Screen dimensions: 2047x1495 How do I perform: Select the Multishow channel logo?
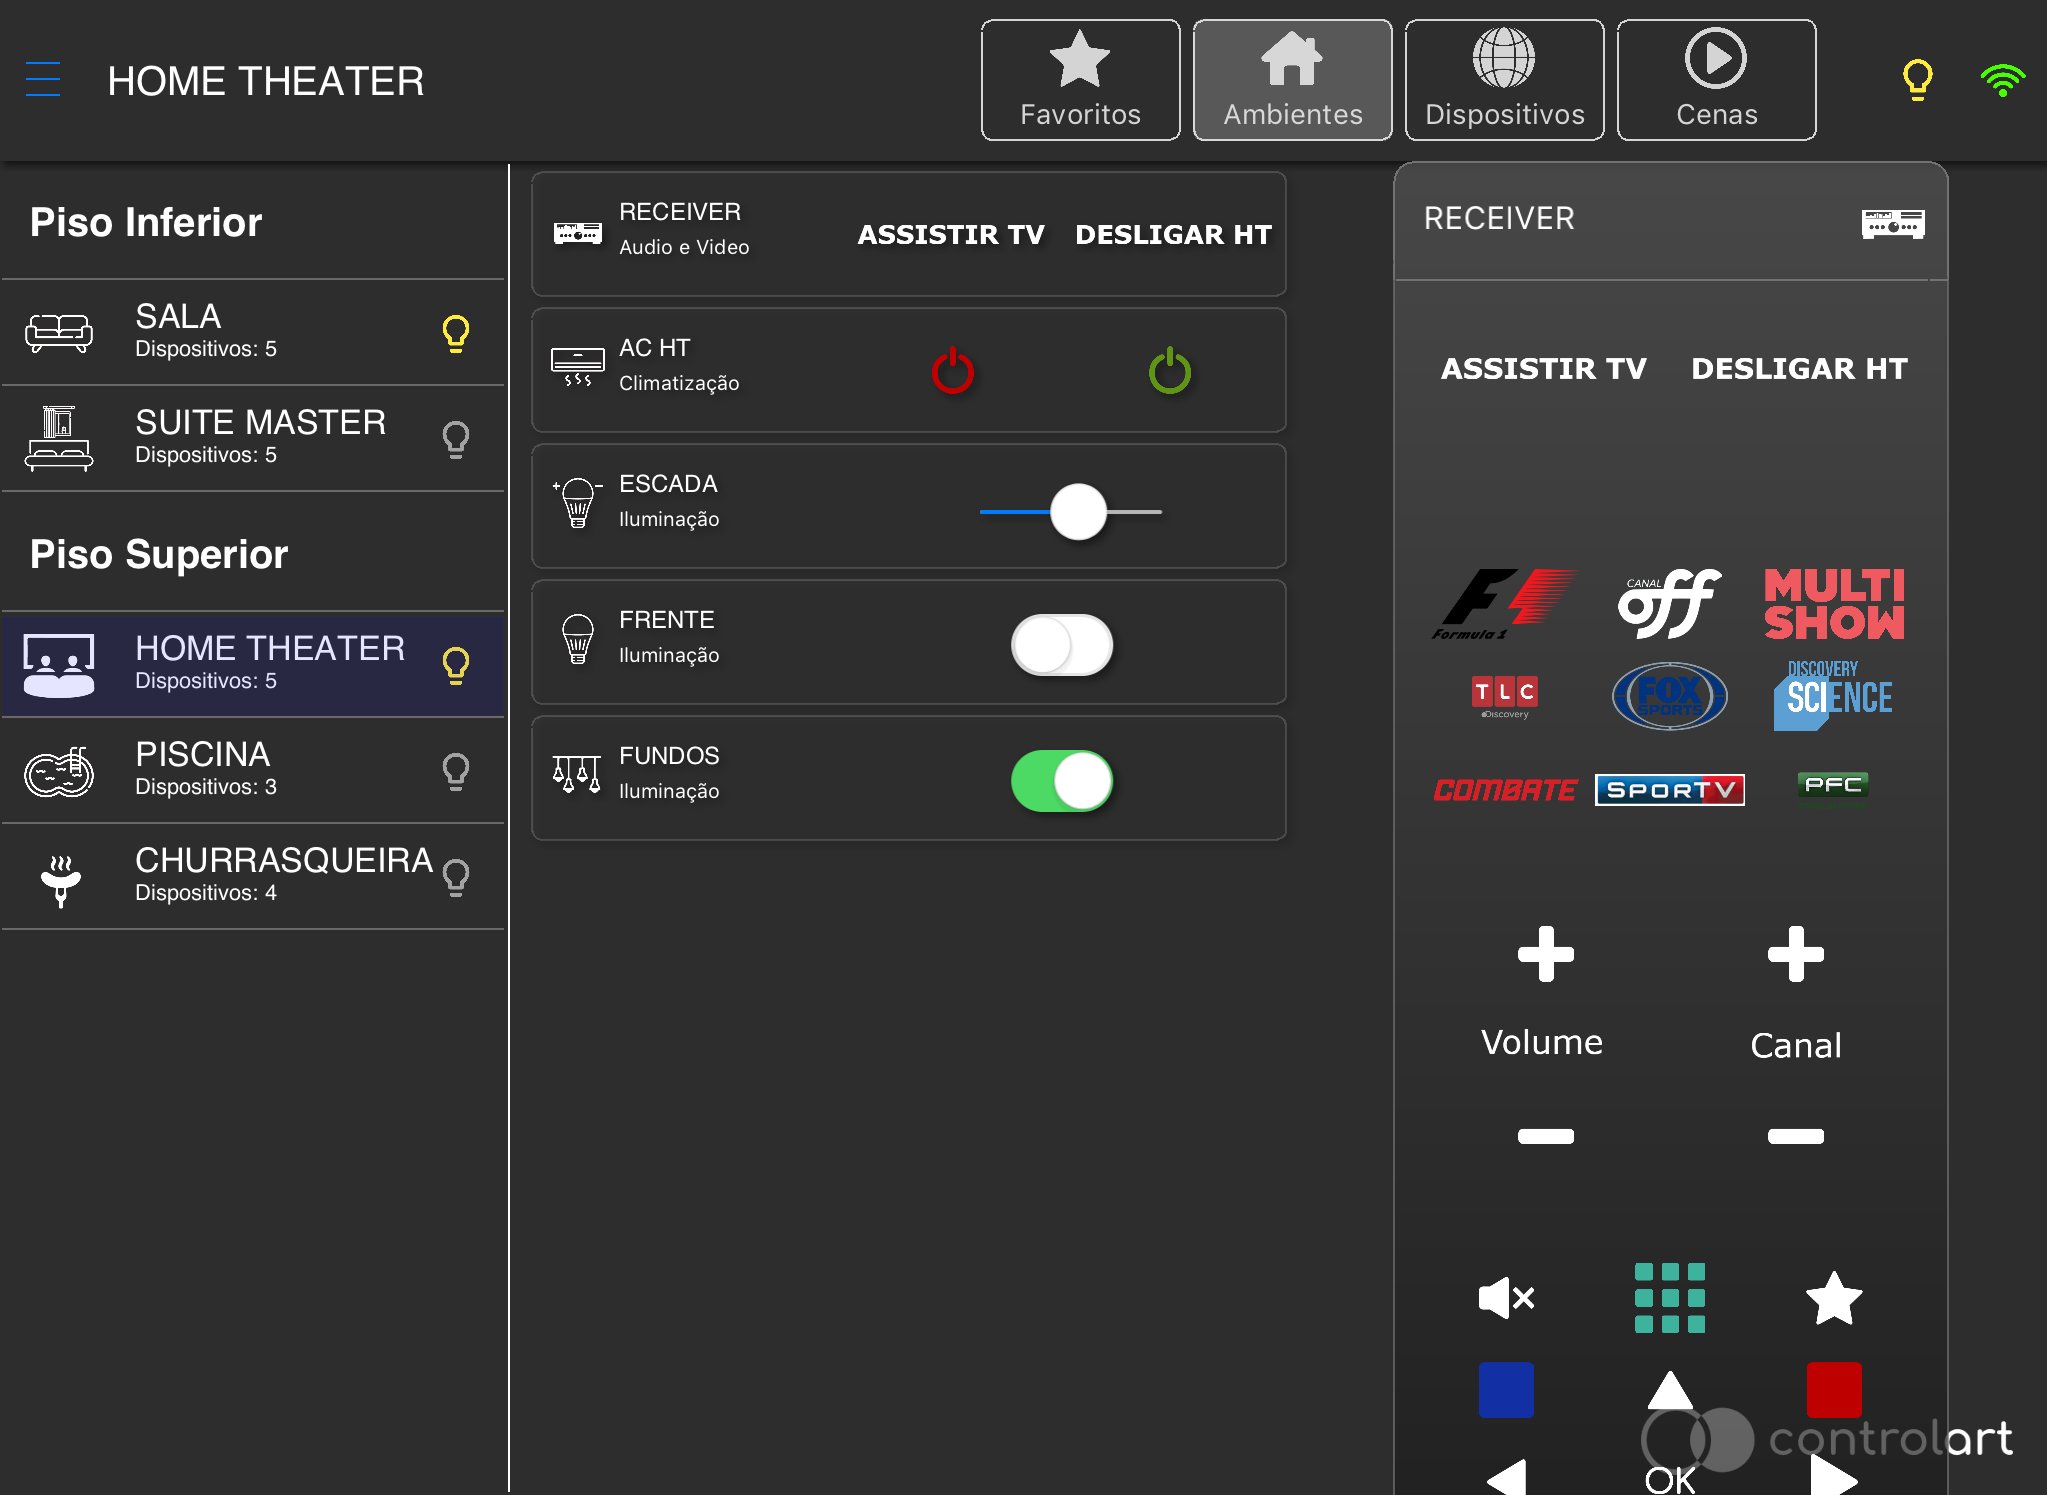pyautogui.click(x=1833, y=603)
